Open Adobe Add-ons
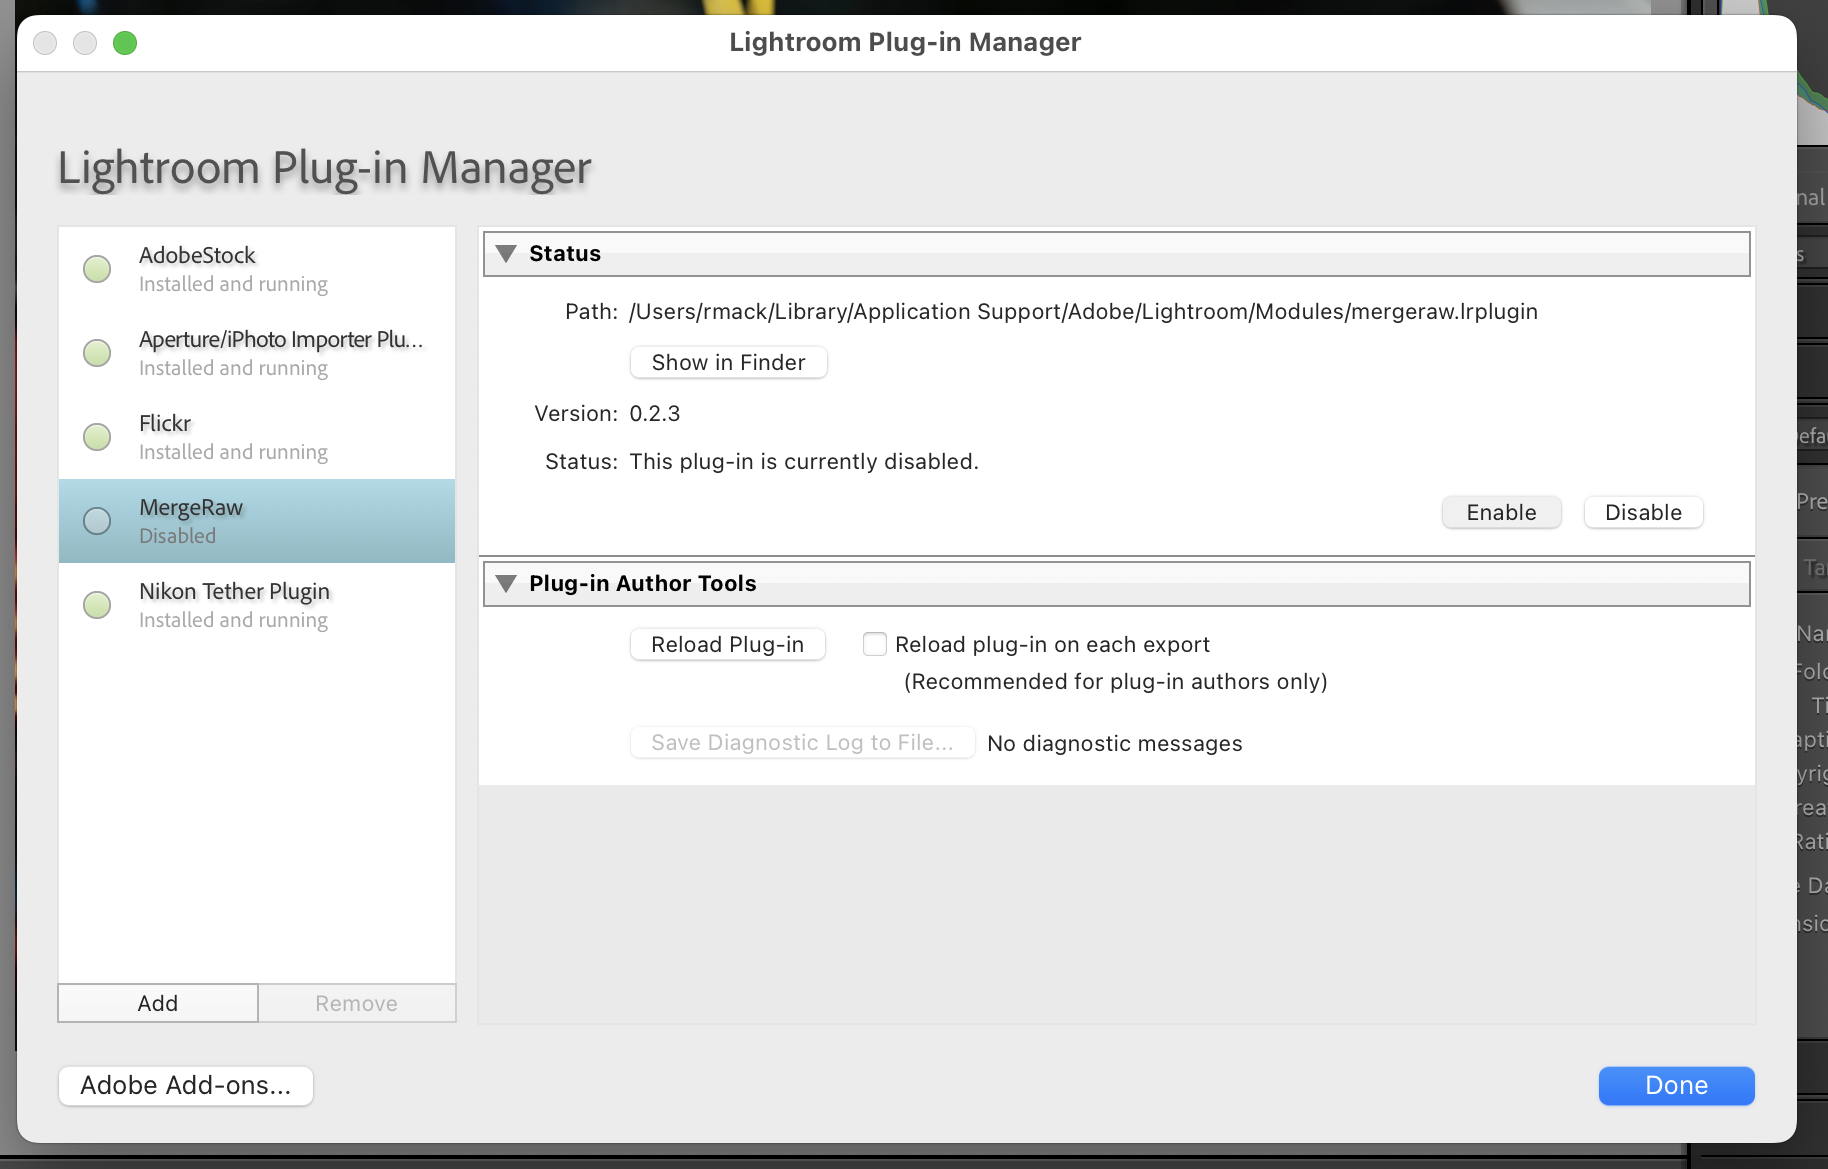 185,1085
